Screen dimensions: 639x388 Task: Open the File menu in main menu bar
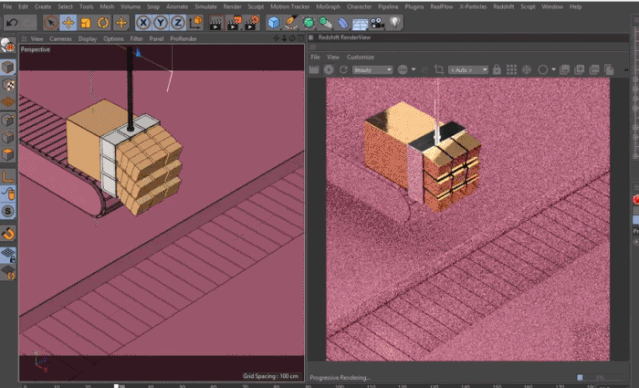[7, 7]
